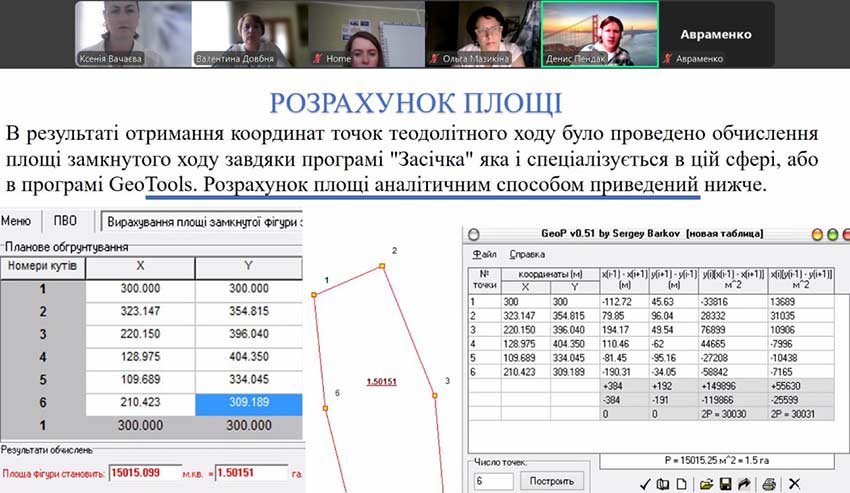
Task: Save the table with floppy disk icon
Action: pos(724,484)
